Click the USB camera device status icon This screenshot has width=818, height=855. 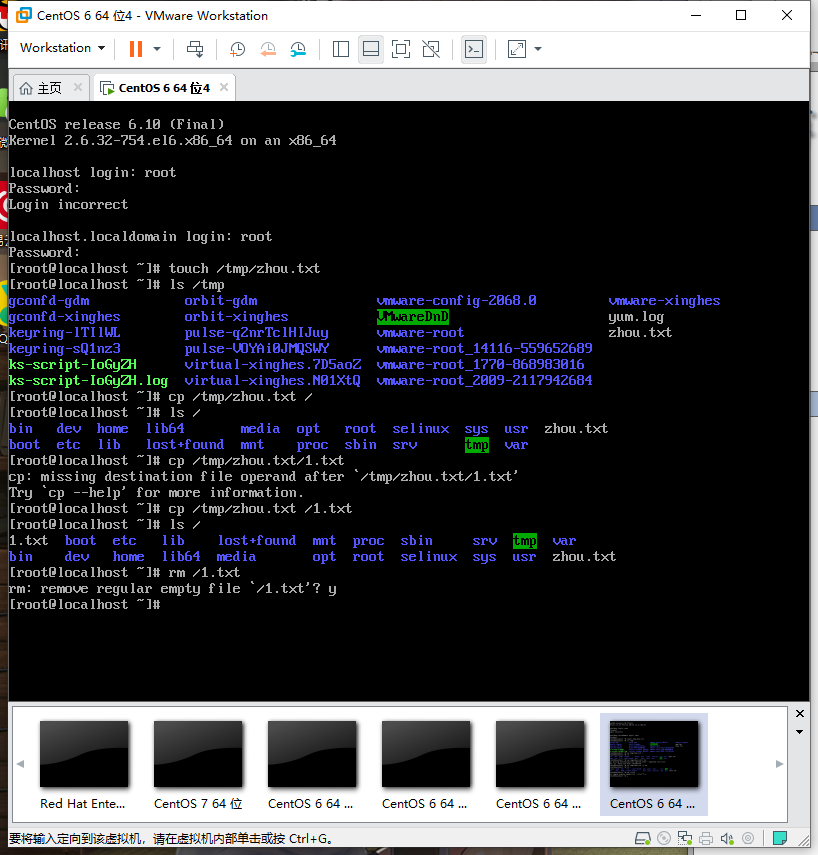tap(748, 838)
